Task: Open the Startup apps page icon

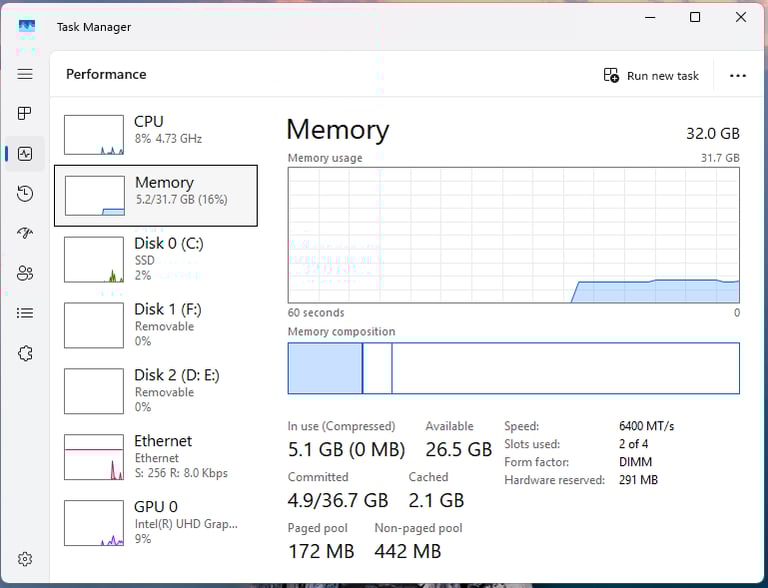Action: click(x=25, y=233)
